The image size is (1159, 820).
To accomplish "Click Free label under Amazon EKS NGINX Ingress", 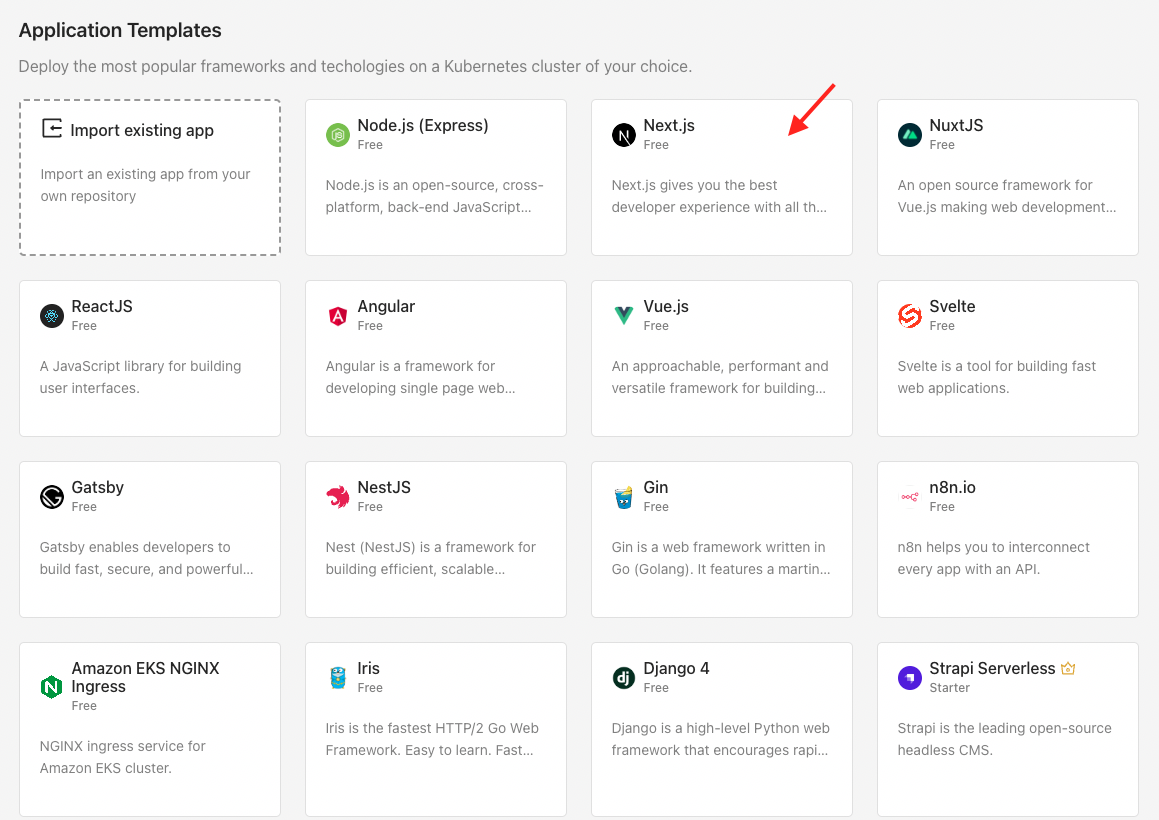I will pyautogui.click(x=84, y=706).
